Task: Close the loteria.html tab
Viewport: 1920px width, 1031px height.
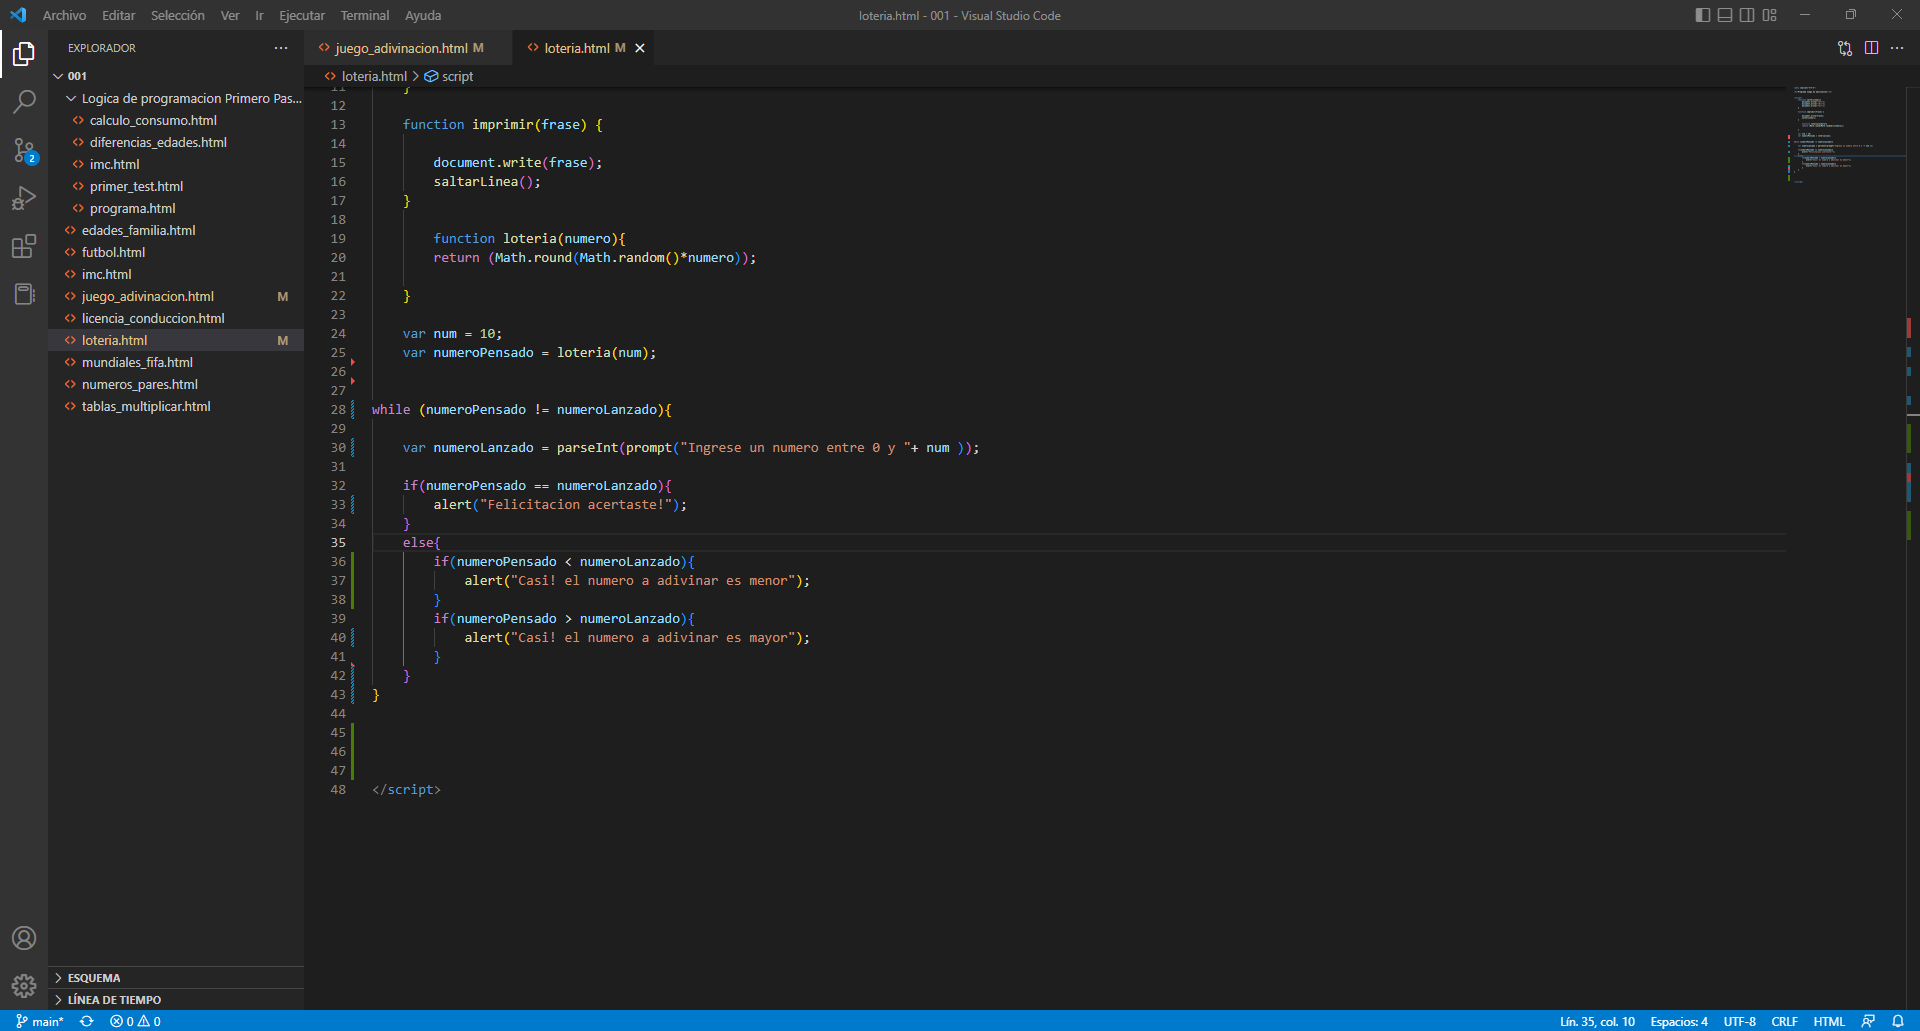Action: 640,48
